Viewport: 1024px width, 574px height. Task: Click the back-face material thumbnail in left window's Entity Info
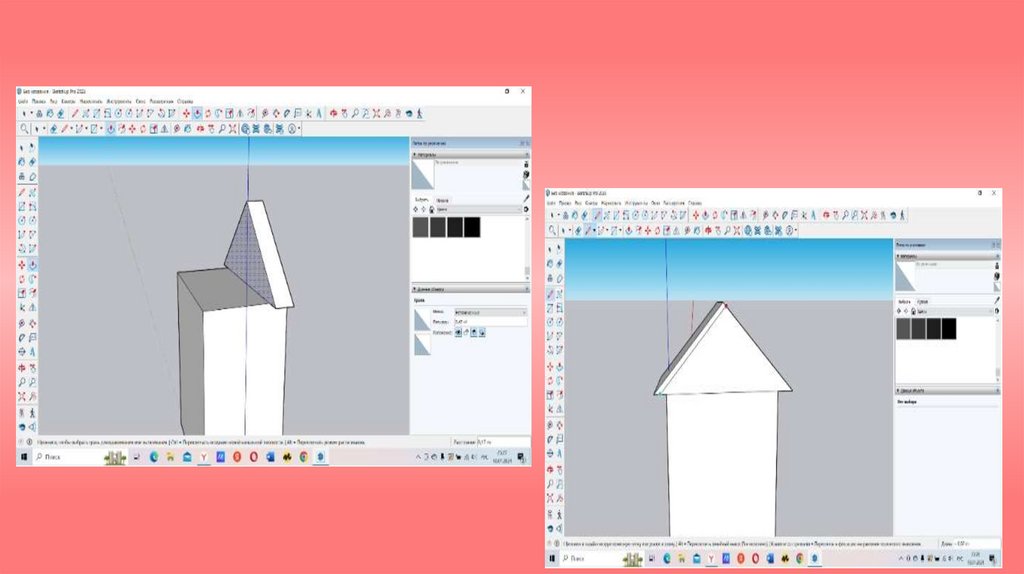(x=422, y=344)
